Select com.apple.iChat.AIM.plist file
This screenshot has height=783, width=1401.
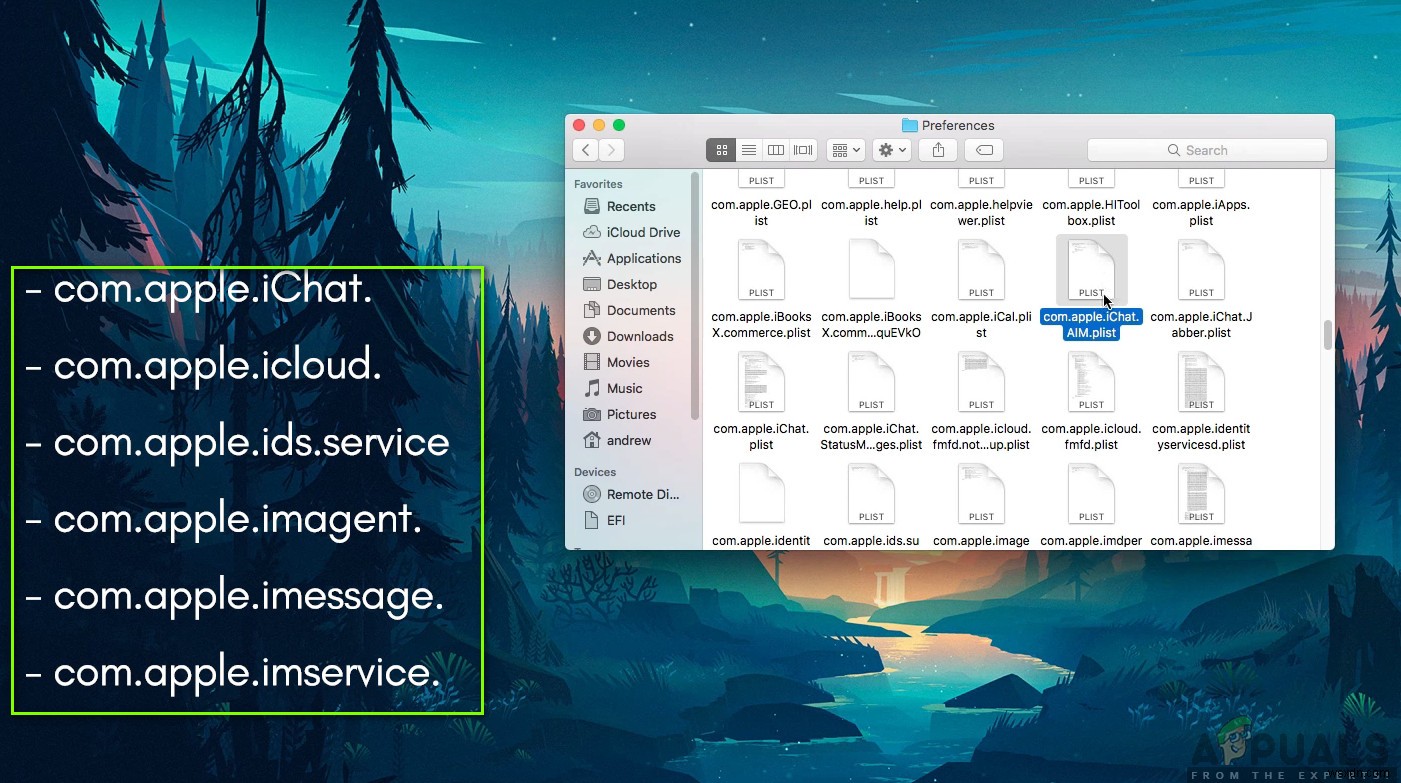(x=1090, y=270)
